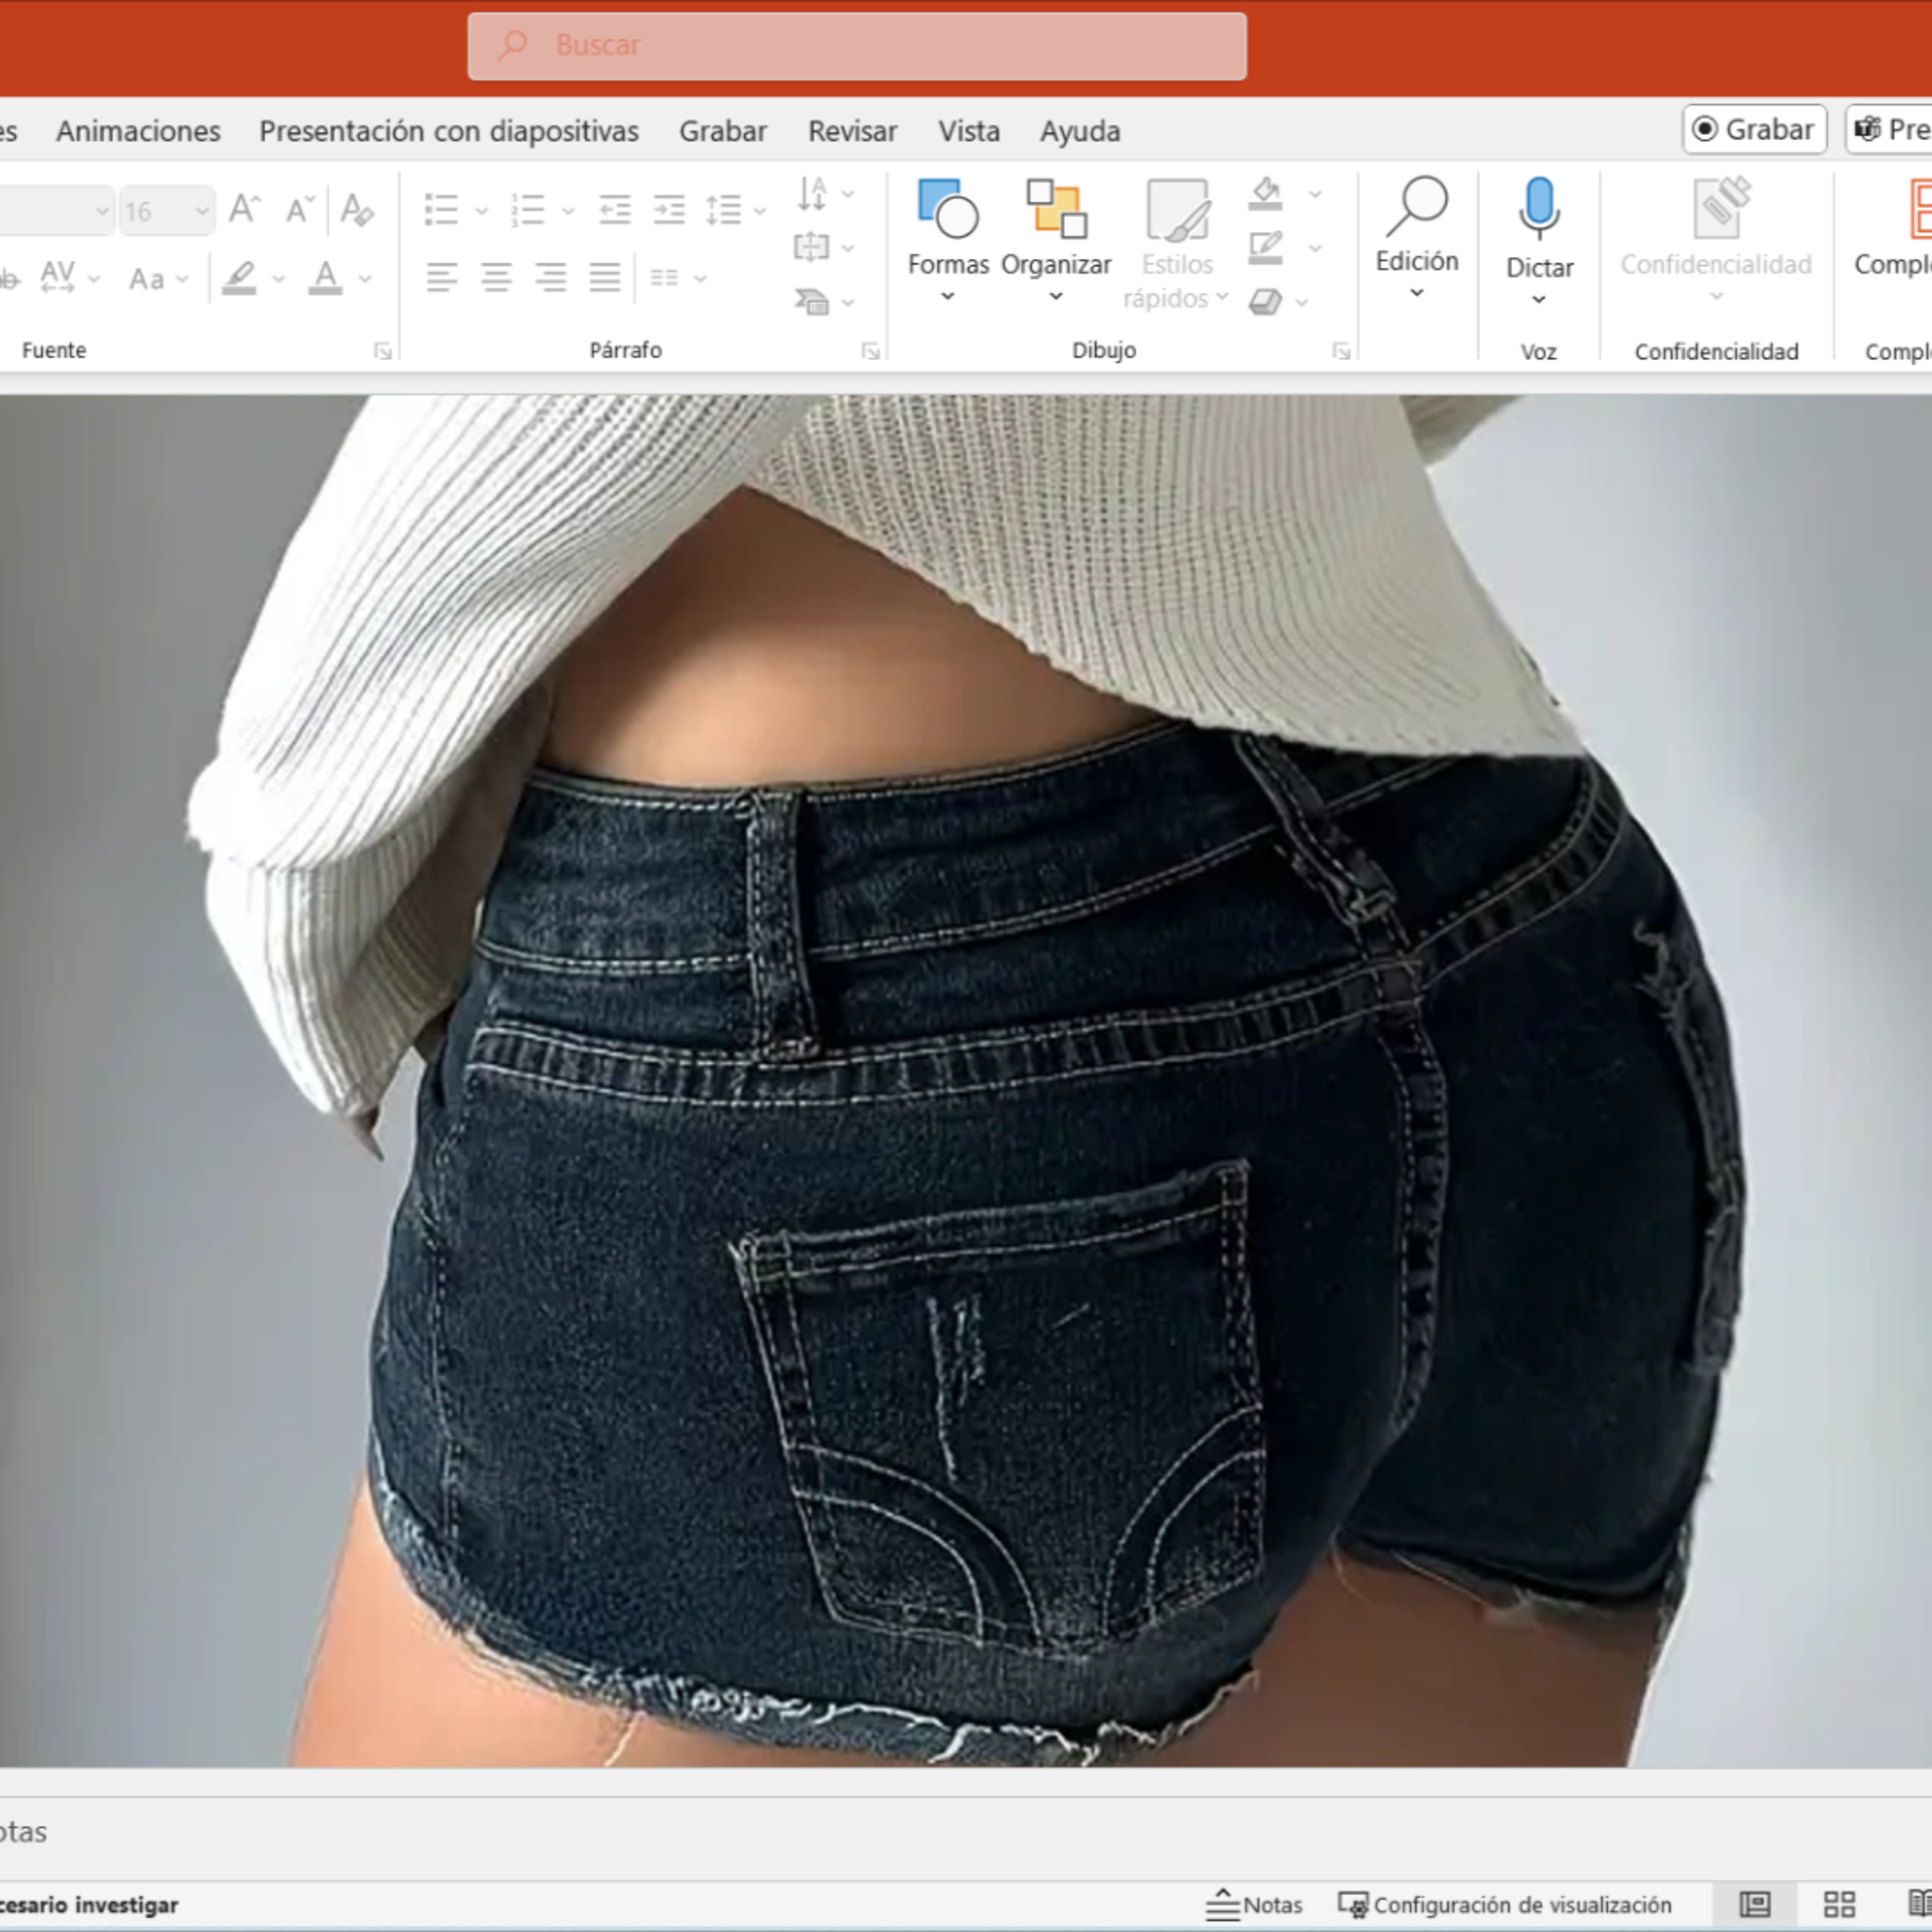This screenshot has width=1932, height=1932.
Task: Open the Presentación con diapositivas tab
Action: [449, 131]
